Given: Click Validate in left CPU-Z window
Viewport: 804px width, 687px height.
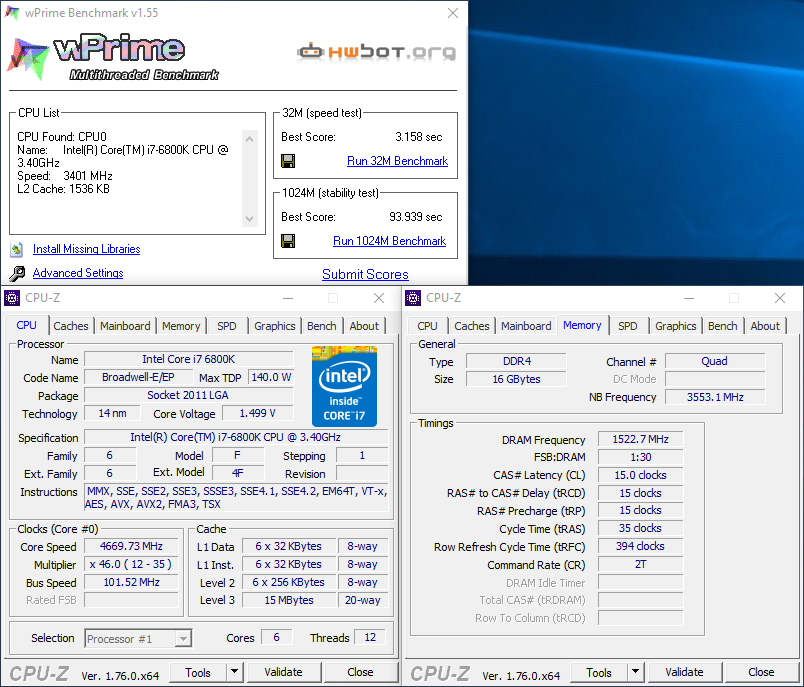Looking at the screenshot, I should click(x=284, y=672).
